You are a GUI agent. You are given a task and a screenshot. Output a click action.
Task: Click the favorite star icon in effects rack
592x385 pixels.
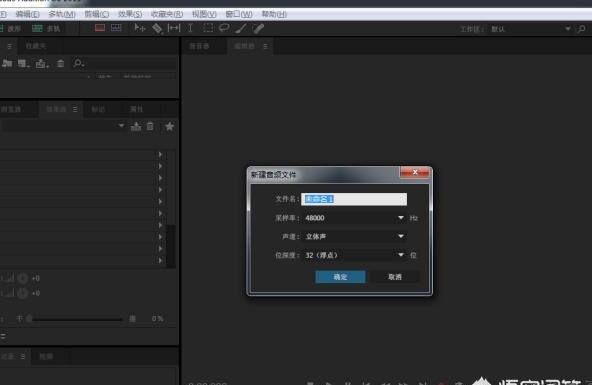click(170, 126)
